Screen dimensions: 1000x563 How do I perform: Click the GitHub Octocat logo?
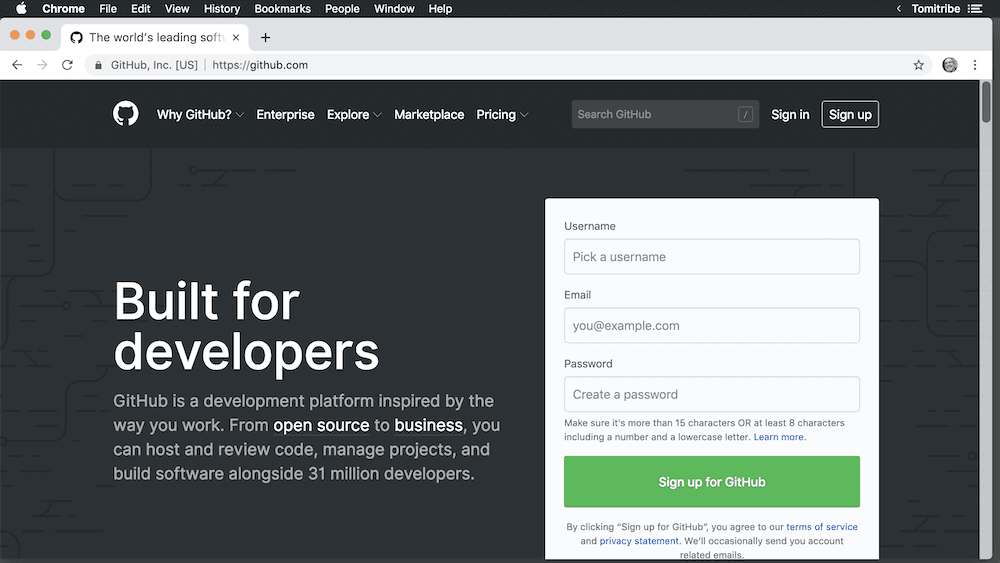click(126, 114)
